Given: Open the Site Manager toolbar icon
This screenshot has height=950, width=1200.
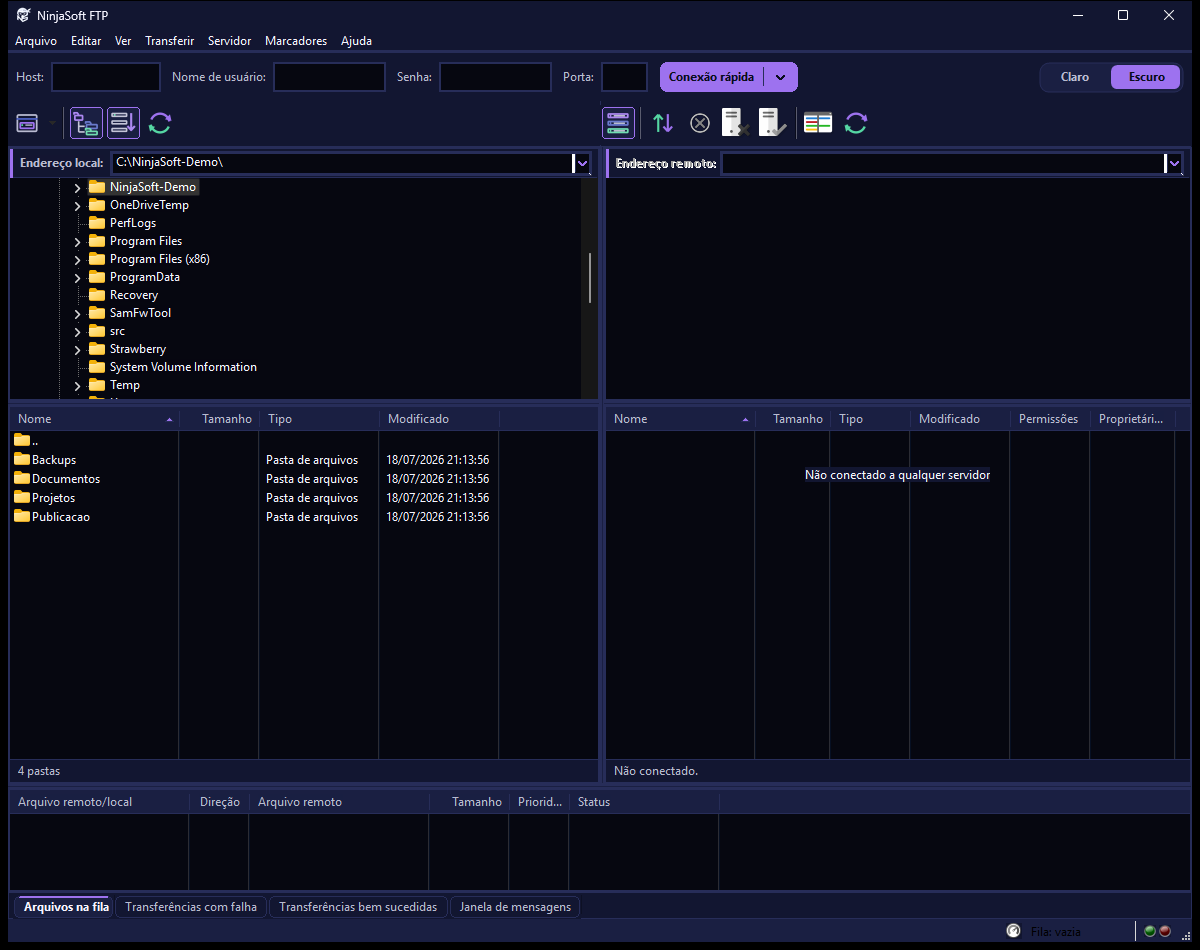Looking at the screenshot, I should tap(27, 123).
